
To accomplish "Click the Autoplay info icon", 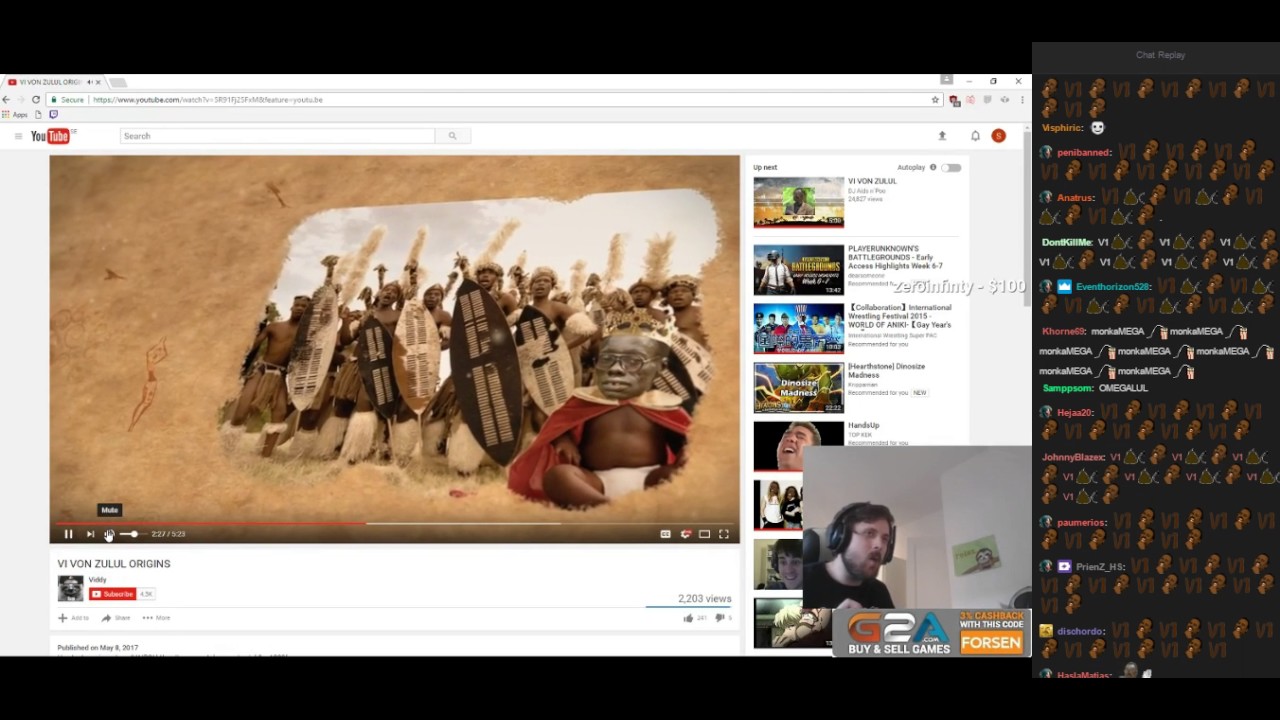I will (x=933, y=168).
